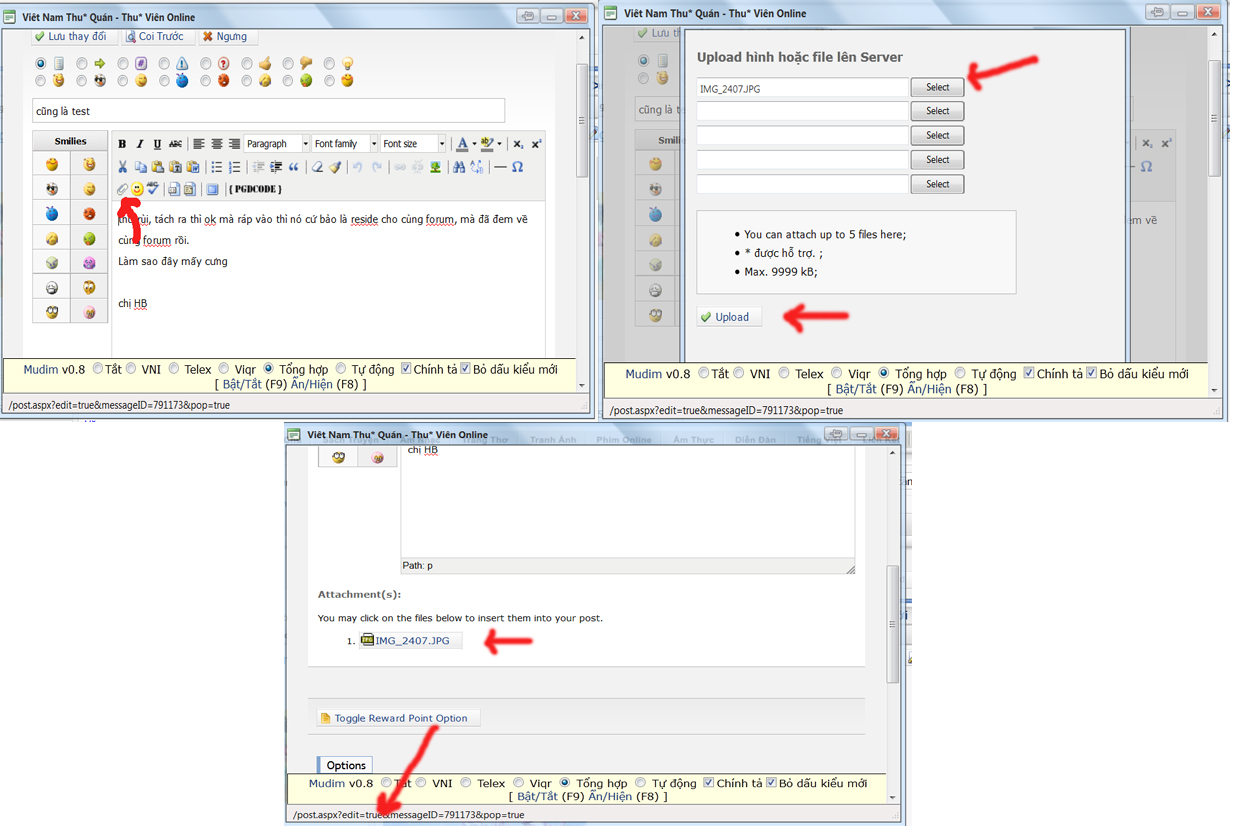Toggle Bold formatting in the left editor

[x=122, y=144]
